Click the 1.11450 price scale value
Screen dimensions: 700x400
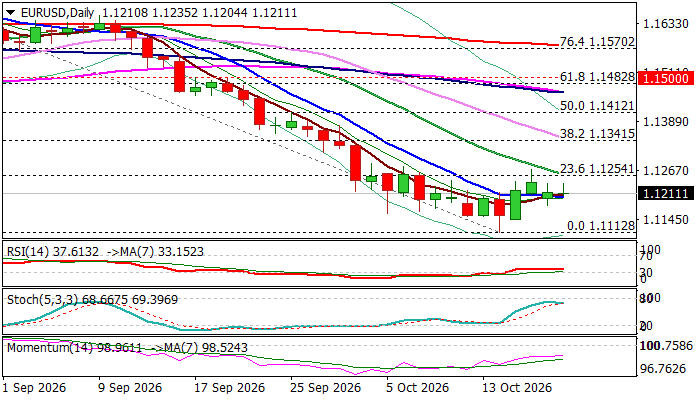(666, 220)
